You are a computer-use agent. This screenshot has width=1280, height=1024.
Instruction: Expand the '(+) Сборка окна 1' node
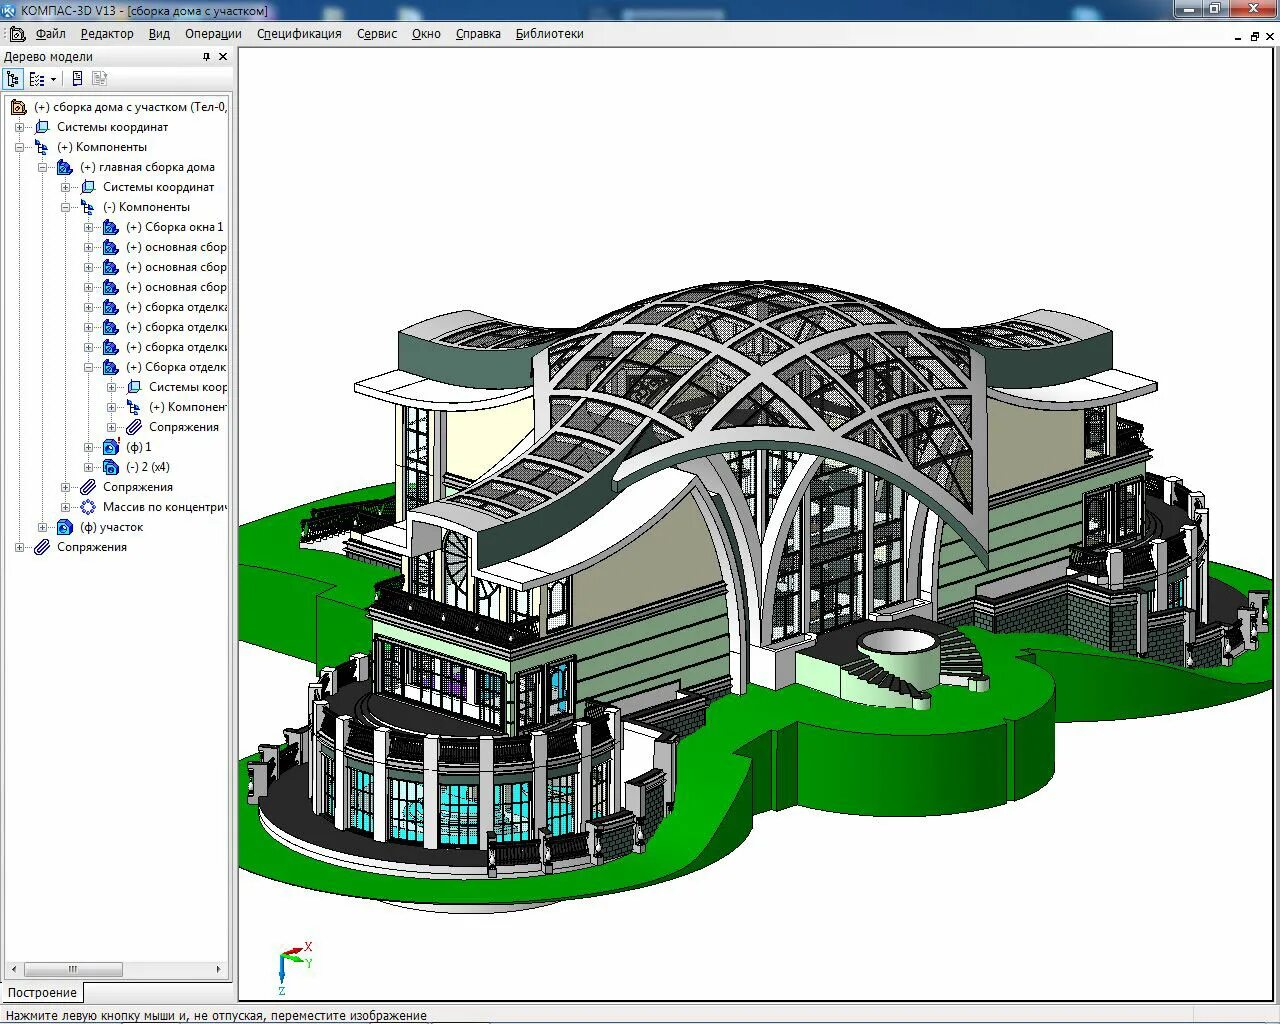tap(88, 227)
